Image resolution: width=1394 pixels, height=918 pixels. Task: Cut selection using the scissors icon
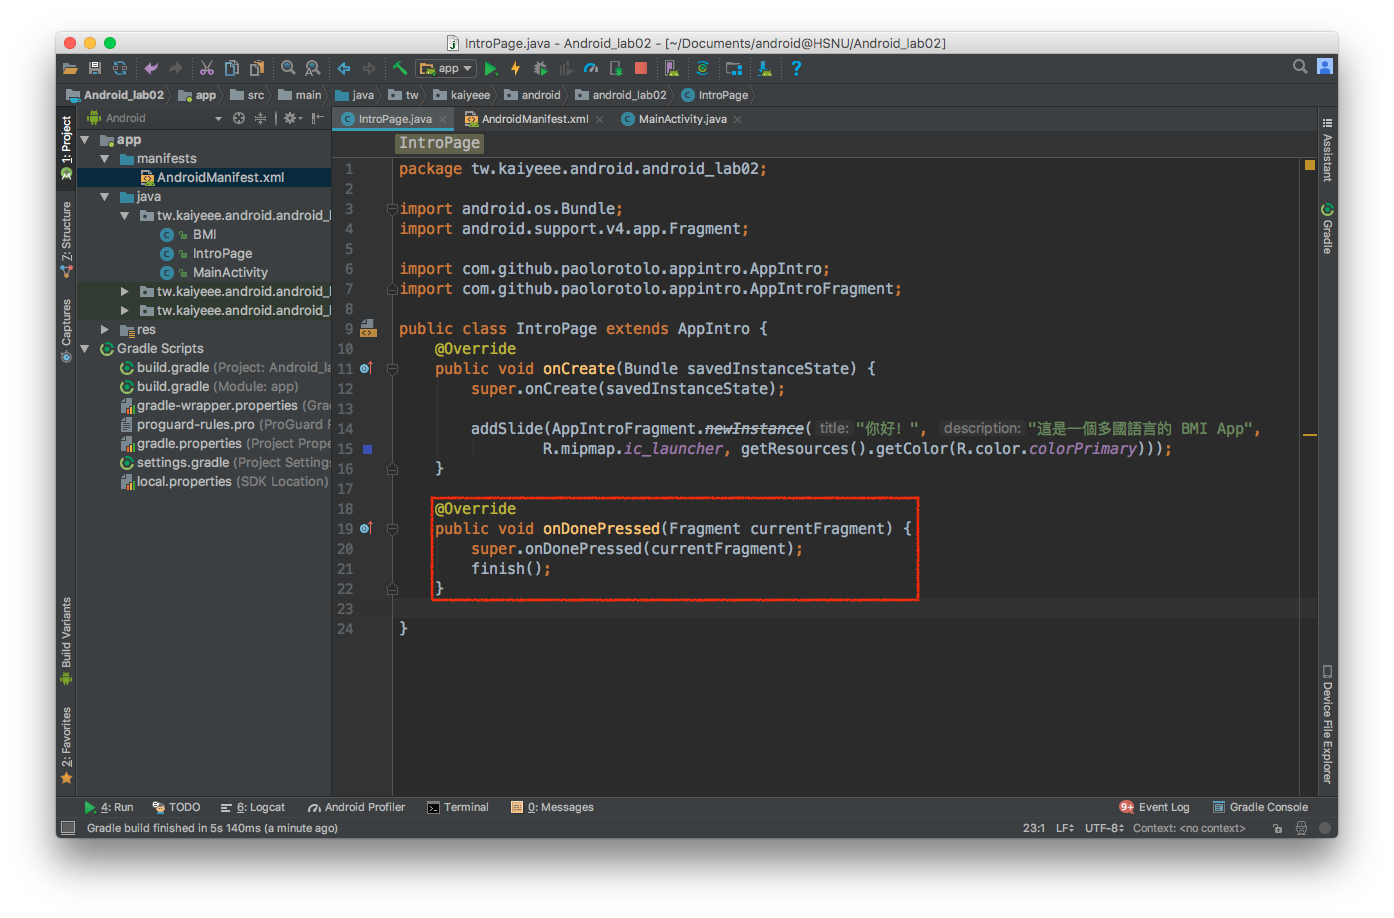[x=207, y=68]
